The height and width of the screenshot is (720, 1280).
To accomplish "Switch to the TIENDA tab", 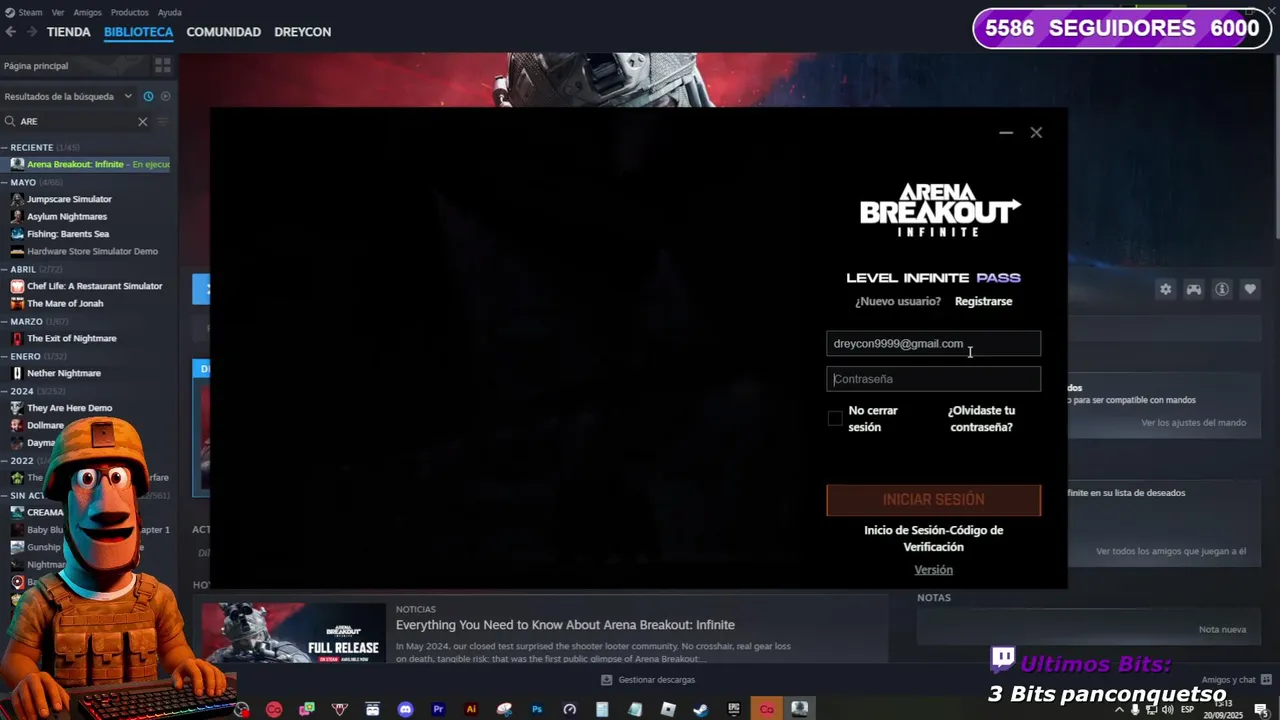I will 69,32.
